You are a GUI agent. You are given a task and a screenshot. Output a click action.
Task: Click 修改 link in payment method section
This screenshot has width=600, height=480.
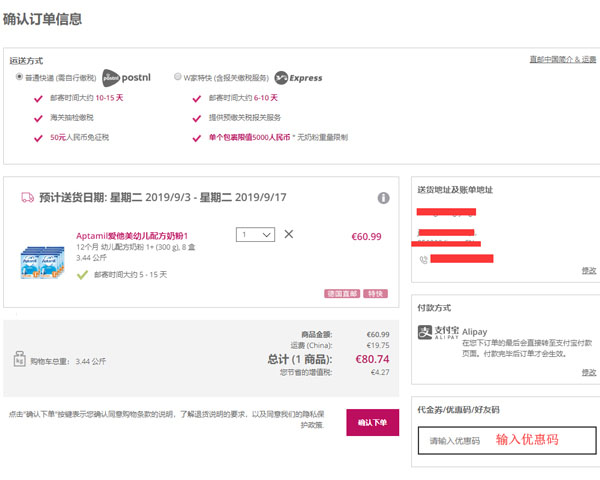589,372
